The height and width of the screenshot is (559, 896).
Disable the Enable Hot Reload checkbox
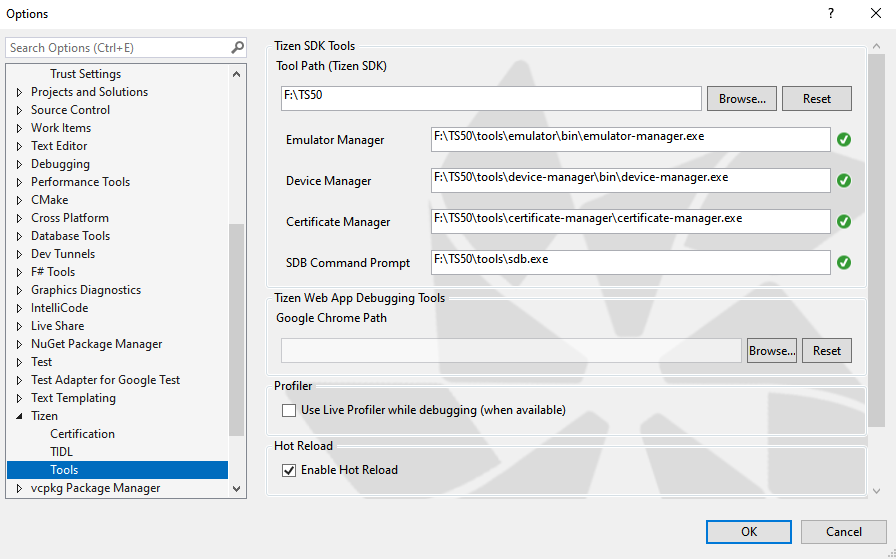click(289, 470)
